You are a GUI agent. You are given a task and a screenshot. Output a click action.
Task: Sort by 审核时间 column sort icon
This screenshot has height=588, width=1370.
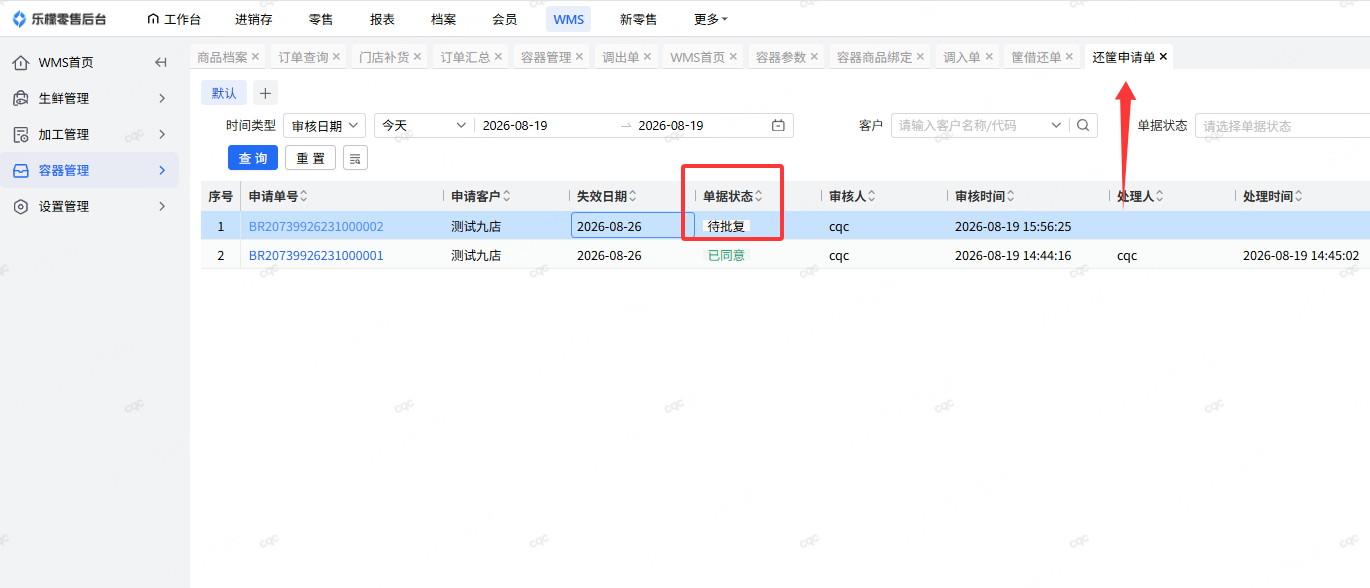(1010, 196)
